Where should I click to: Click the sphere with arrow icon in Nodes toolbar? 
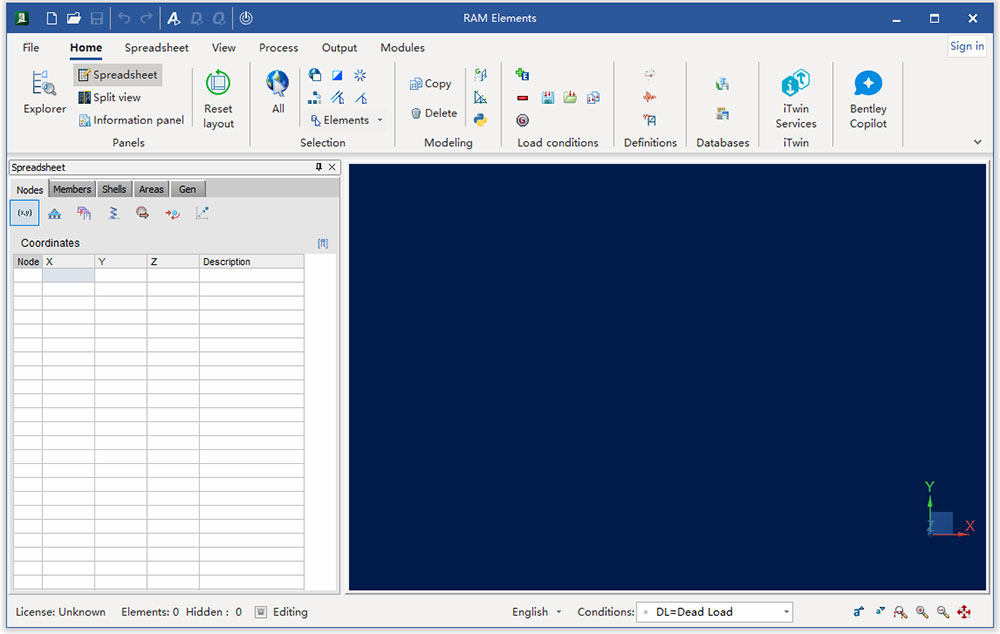pos(142,213)
